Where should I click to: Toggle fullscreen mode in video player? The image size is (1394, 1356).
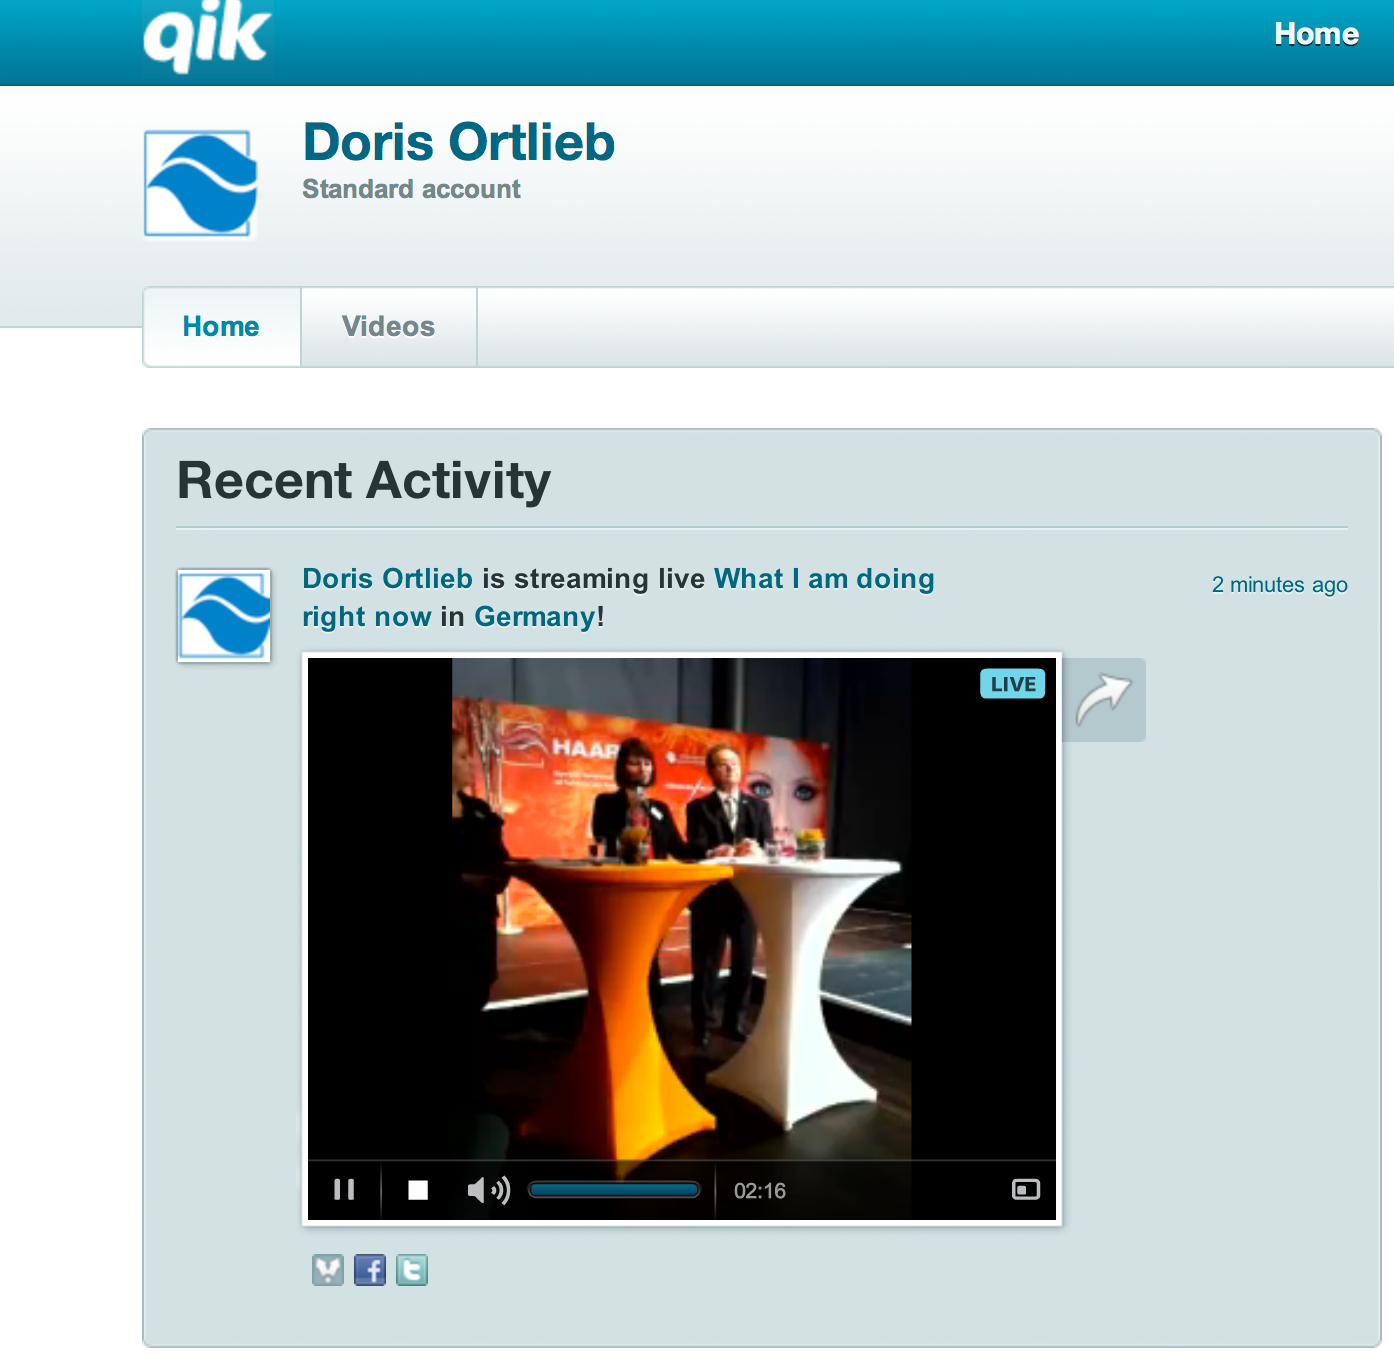click(x=1026, y=1190)
